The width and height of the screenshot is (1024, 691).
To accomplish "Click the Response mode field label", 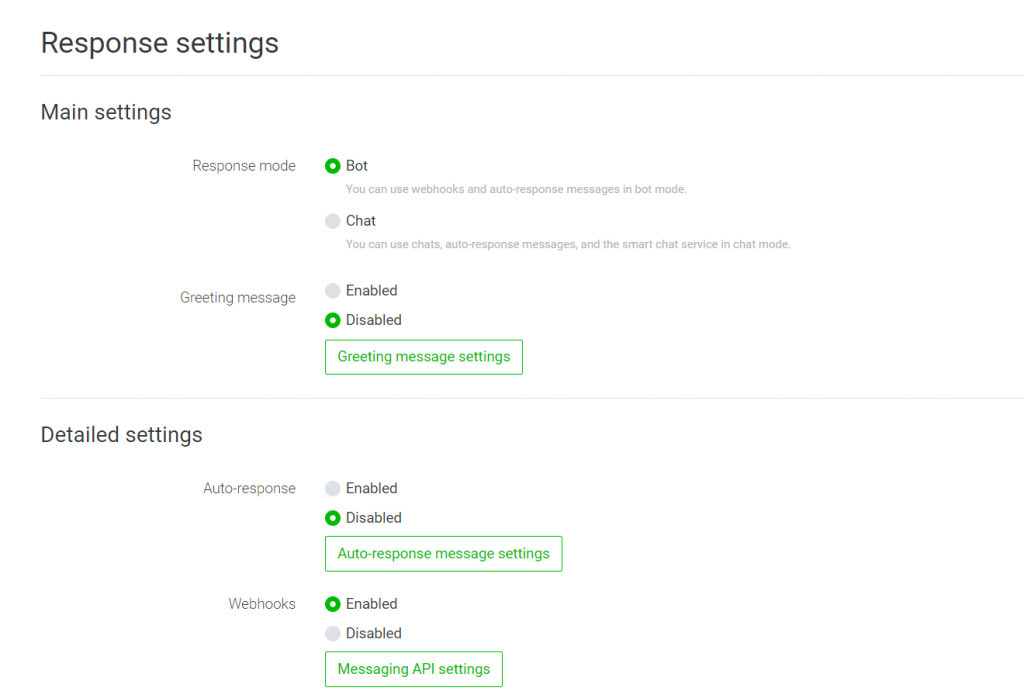I will click(x=244, y=166).
